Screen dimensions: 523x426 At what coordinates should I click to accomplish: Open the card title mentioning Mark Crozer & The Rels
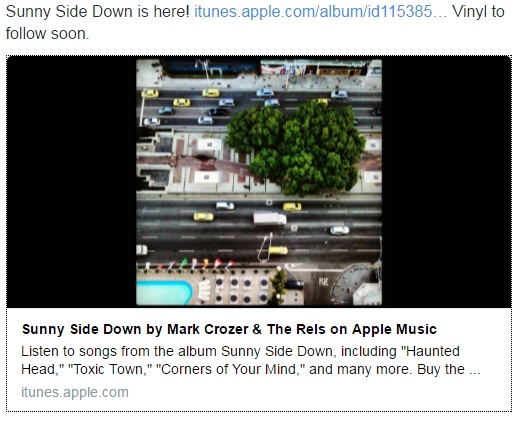tap(229, 329)
